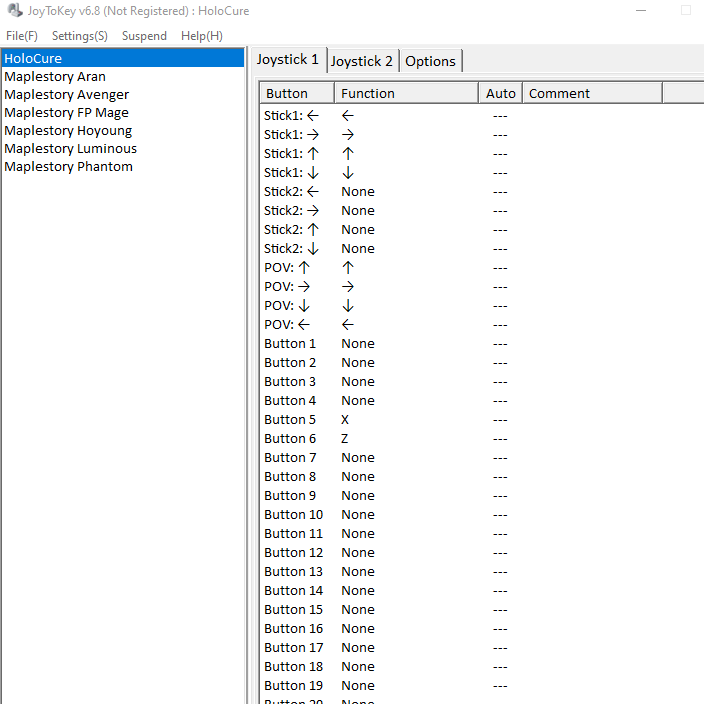Select the Maplestory Hoyoung profile
Image resolution: width=704 pixels, height=704 pixels.
(x=123, y=130)
